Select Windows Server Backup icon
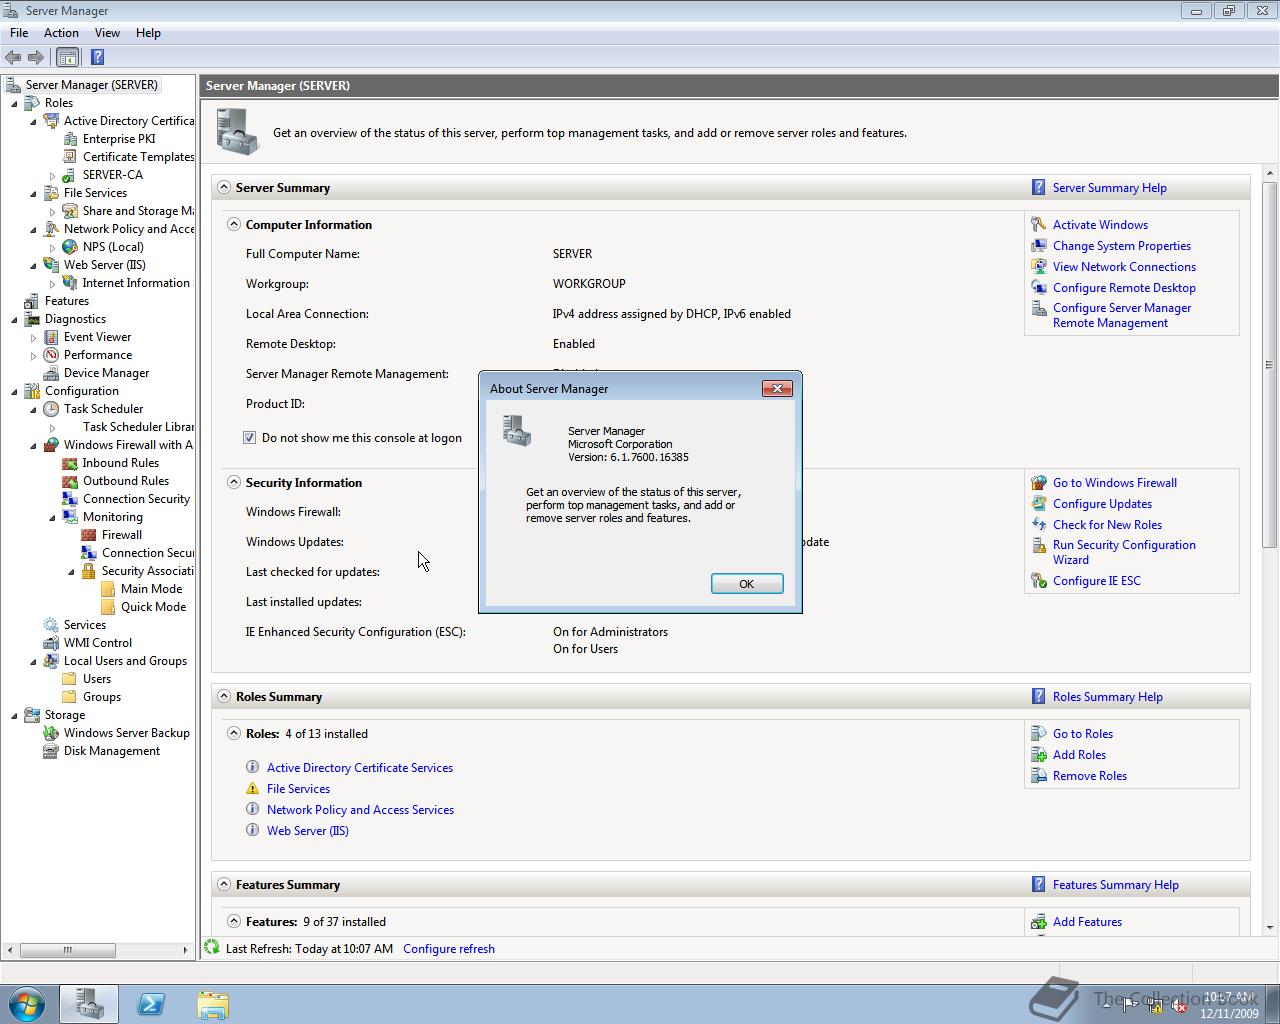The height and width of the screenshot is (1024, 1280). point(51,733)
